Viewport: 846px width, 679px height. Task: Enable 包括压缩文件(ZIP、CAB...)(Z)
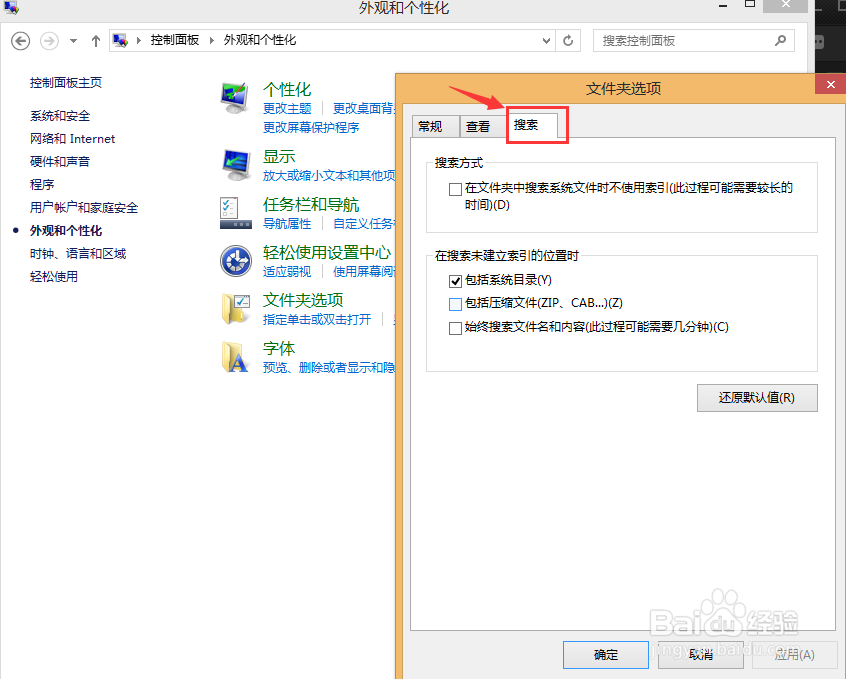[455, 304]
